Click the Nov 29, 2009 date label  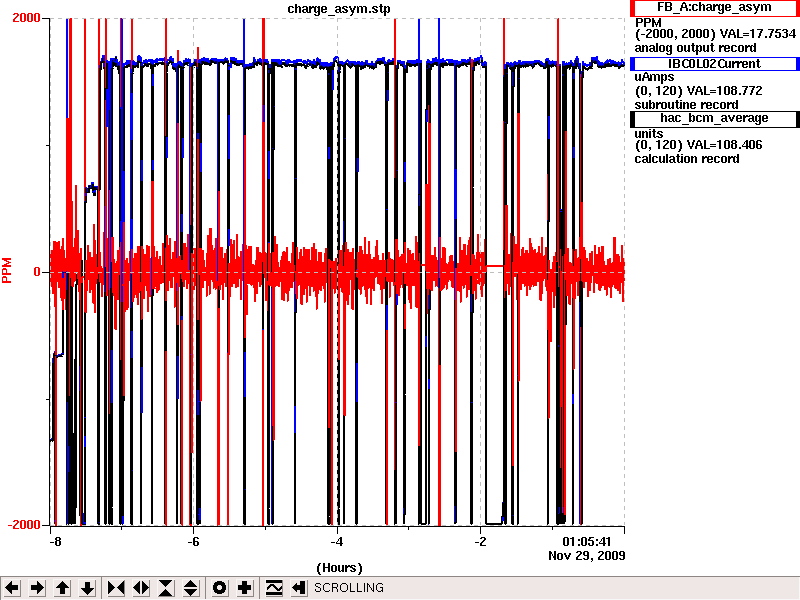(x=587, y=555)
